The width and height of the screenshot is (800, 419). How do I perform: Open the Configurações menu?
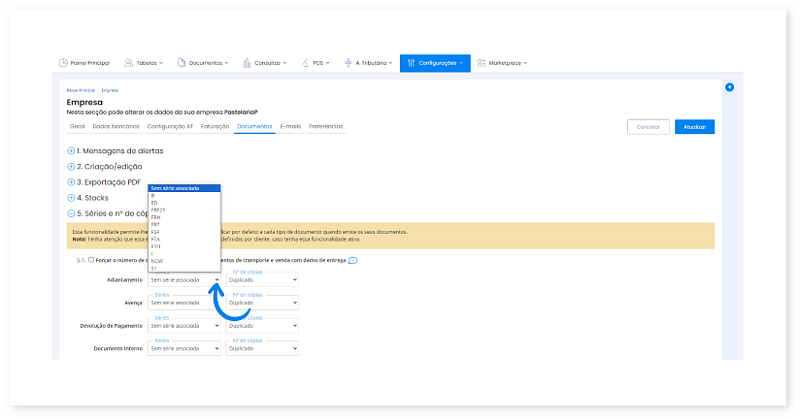pos(435,63)
